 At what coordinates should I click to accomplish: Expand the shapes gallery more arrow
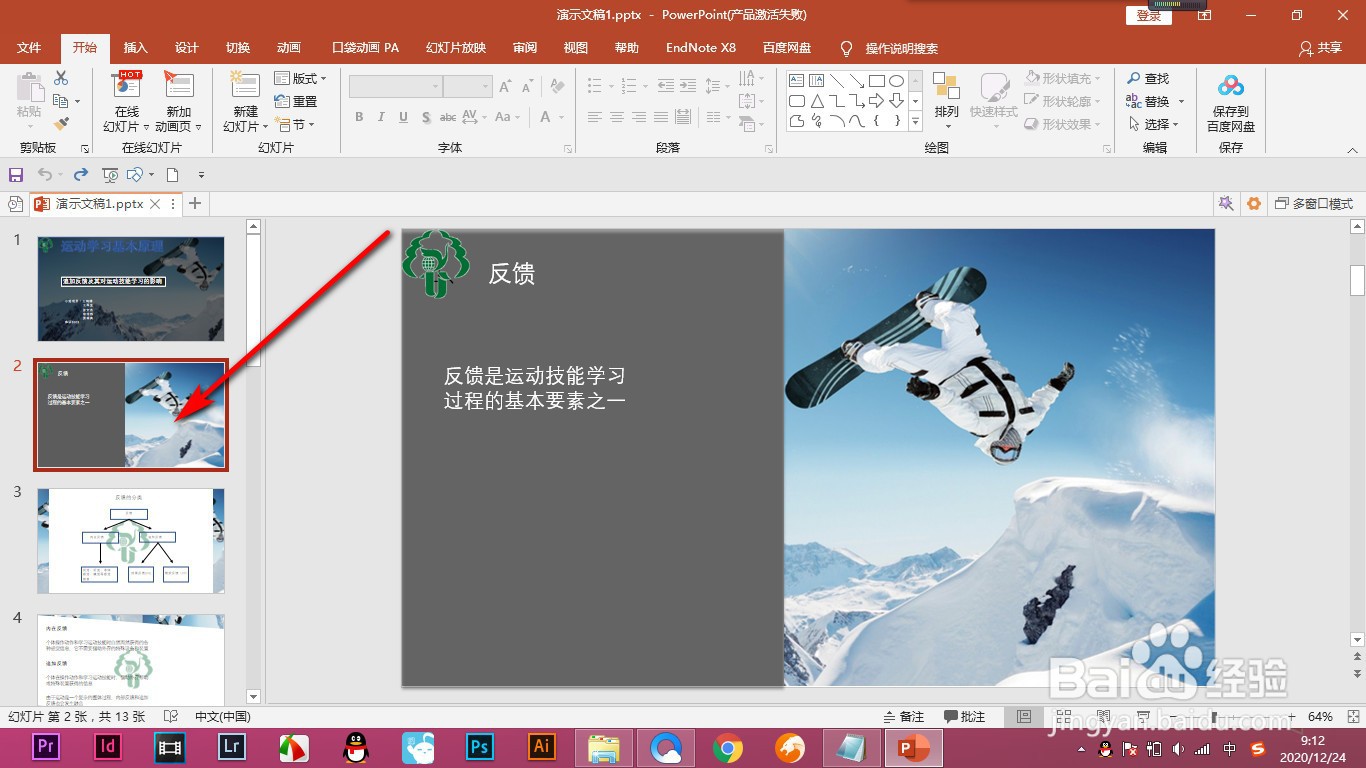point(916,121)
